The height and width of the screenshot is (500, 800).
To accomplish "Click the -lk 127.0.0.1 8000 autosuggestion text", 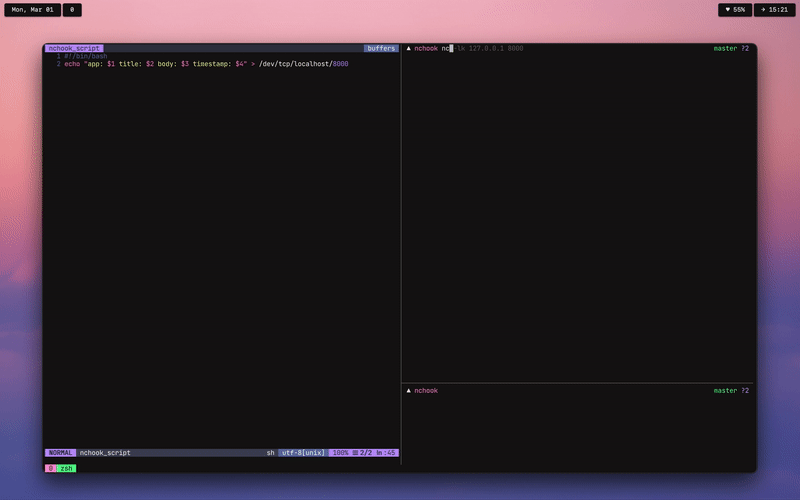I will 488,48.
